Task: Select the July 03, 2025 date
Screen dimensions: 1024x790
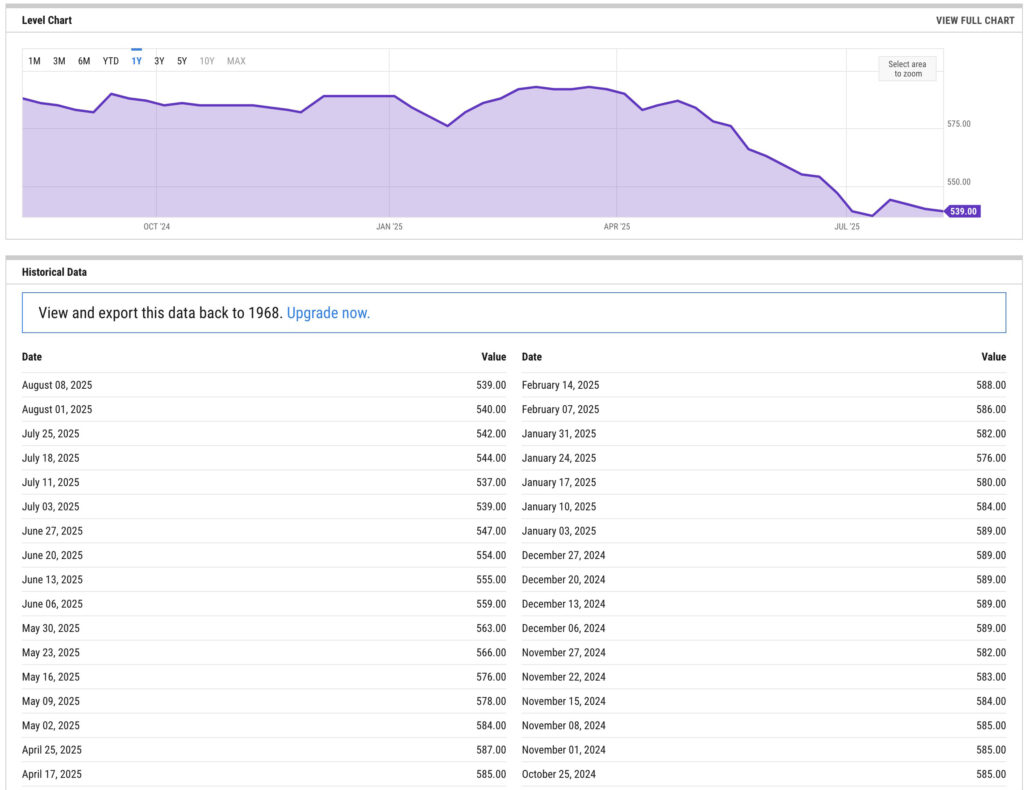Action: [50, 507]
